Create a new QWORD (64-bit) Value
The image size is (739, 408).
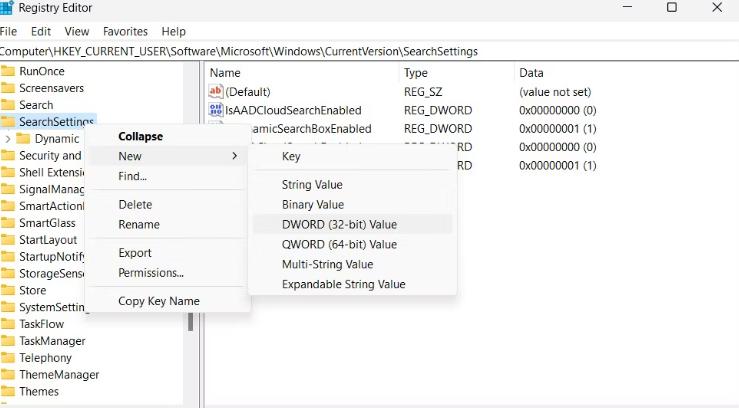[352, 245]
